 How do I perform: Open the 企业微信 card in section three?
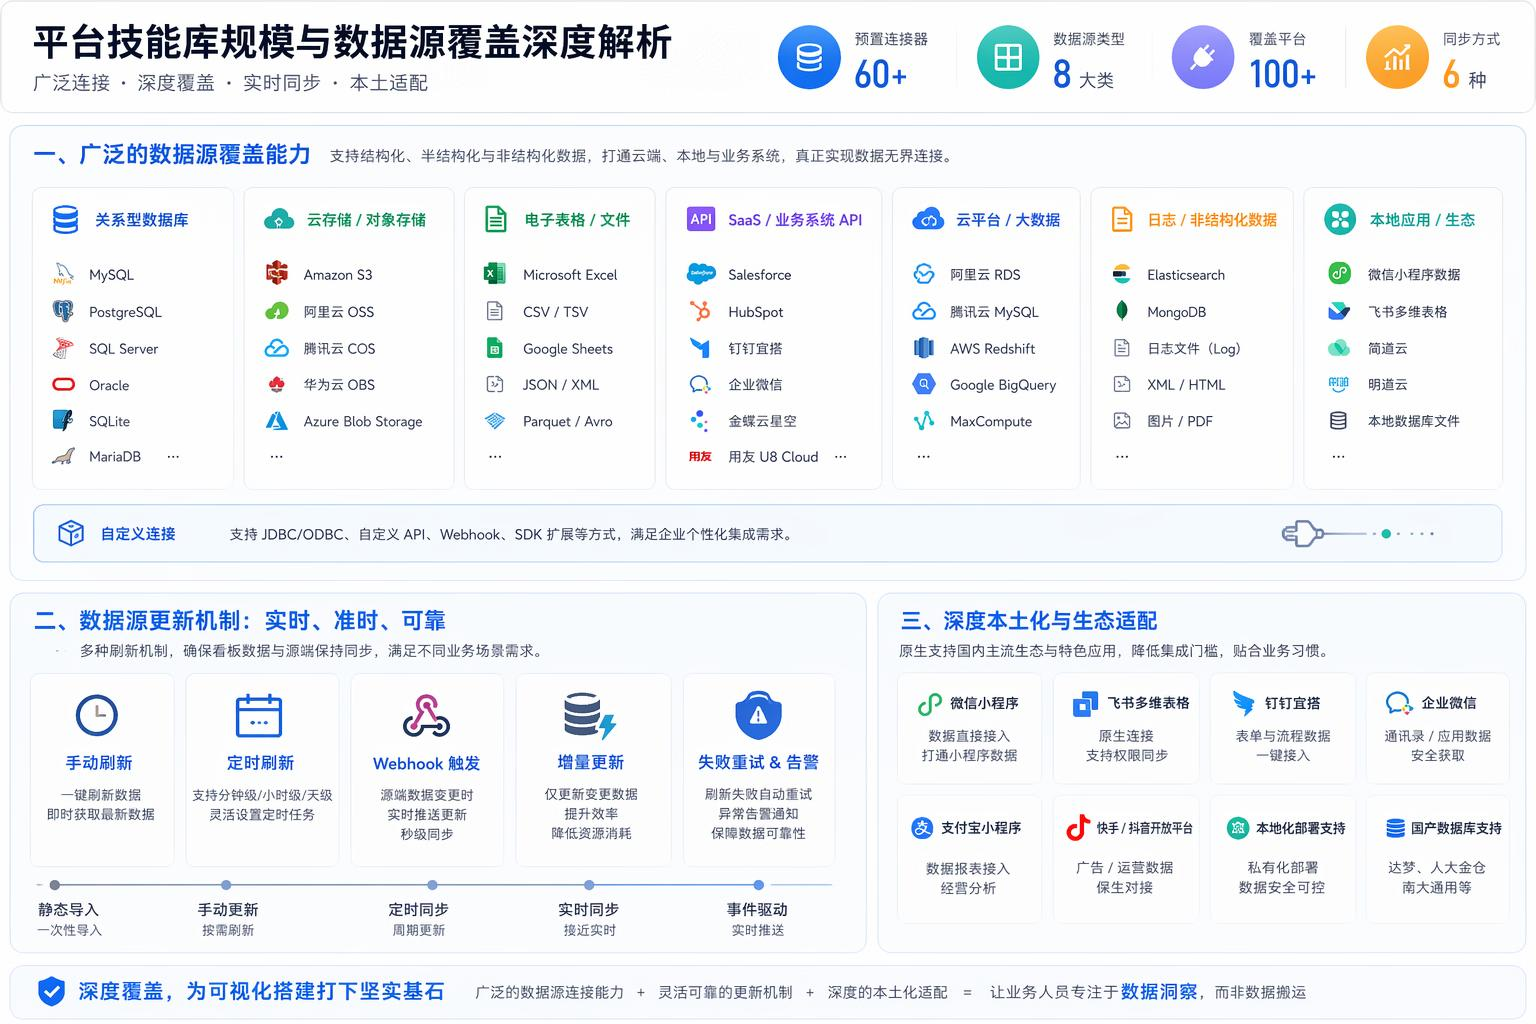click(x=1437, y=728)
